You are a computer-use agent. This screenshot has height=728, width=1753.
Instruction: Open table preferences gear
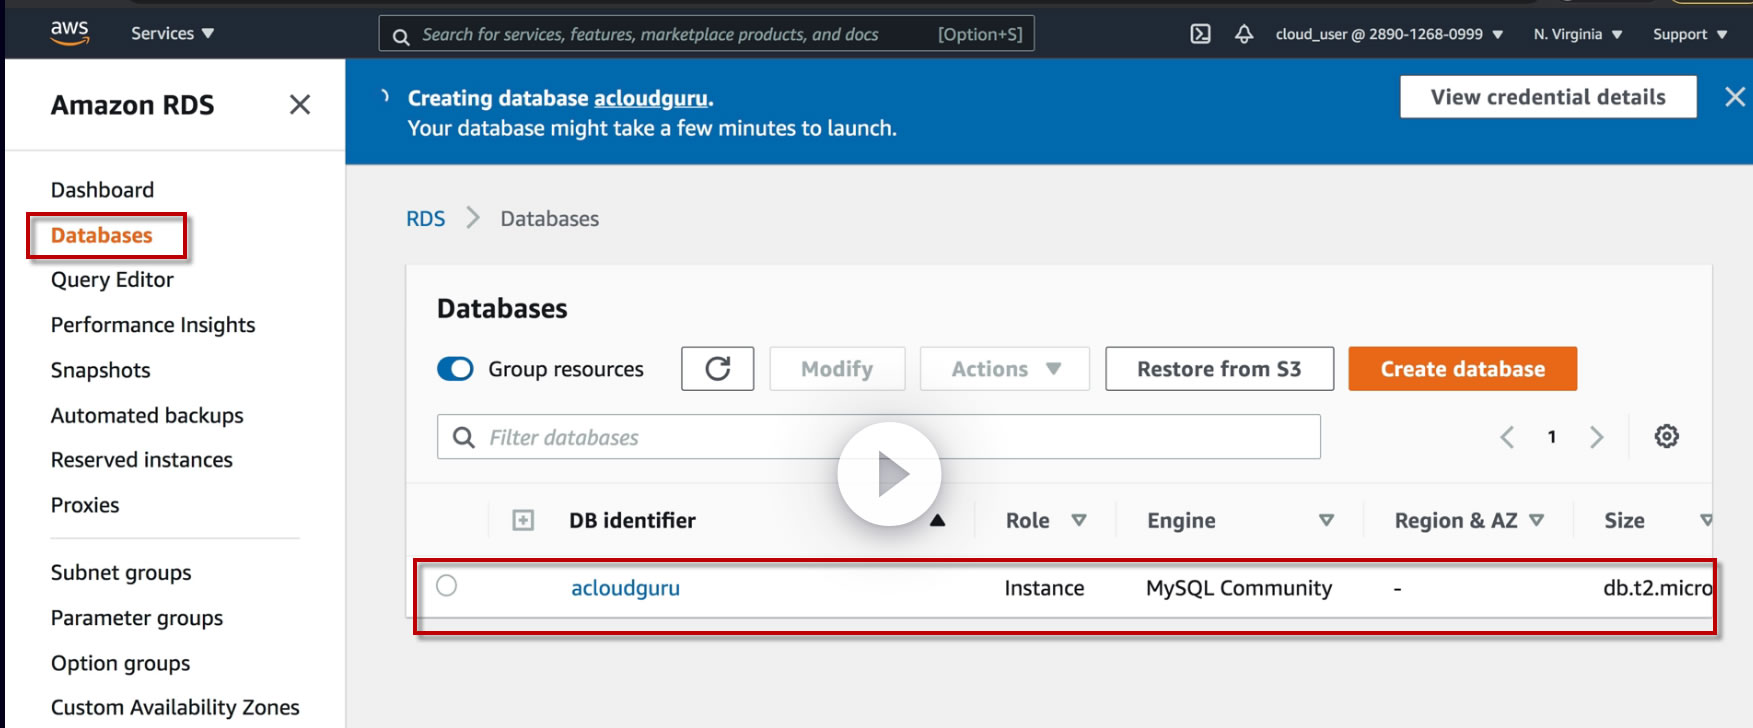(1666, 436)
